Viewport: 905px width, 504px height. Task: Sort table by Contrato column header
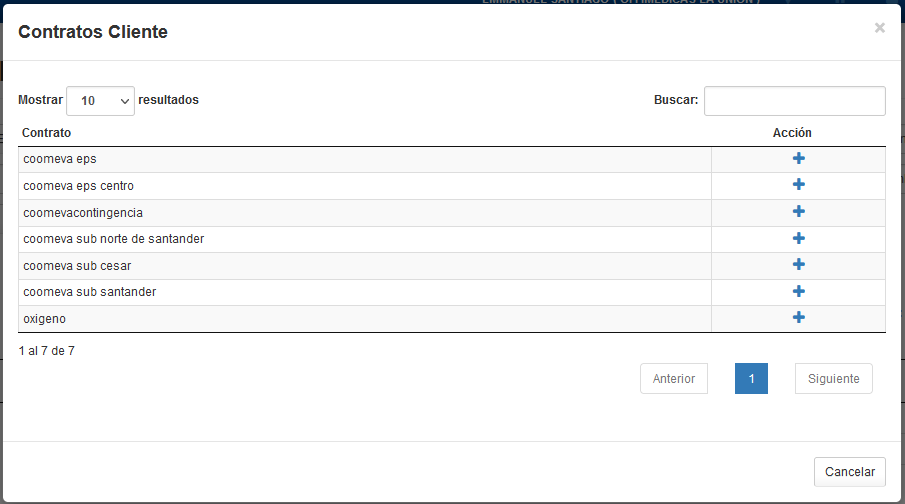click(x=47, y=133)
